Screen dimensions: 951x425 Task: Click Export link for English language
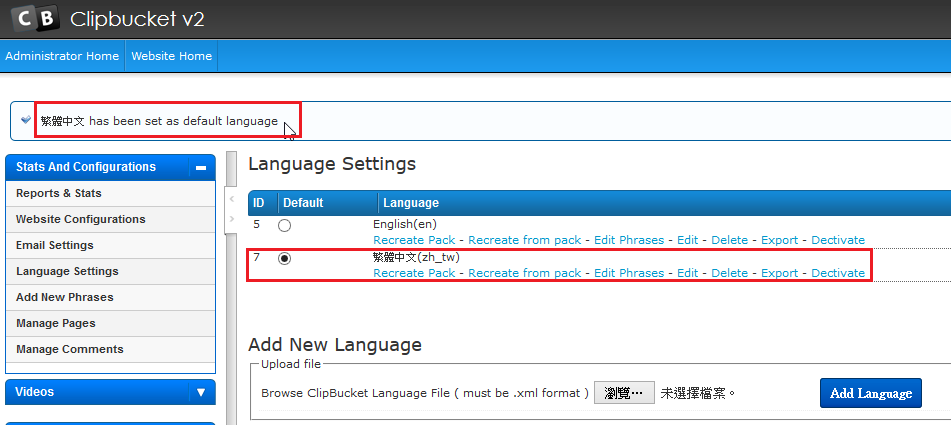pyautogui.click(x=779, y=240)
